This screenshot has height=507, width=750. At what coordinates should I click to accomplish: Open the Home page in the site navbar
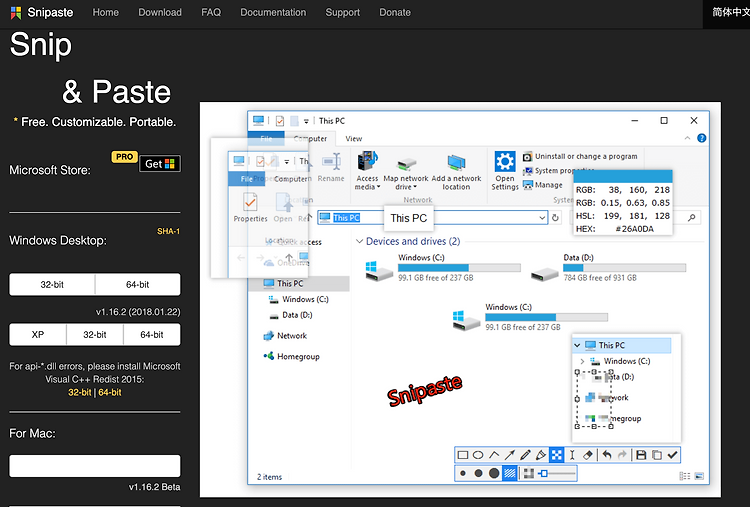tap(105, 12)
